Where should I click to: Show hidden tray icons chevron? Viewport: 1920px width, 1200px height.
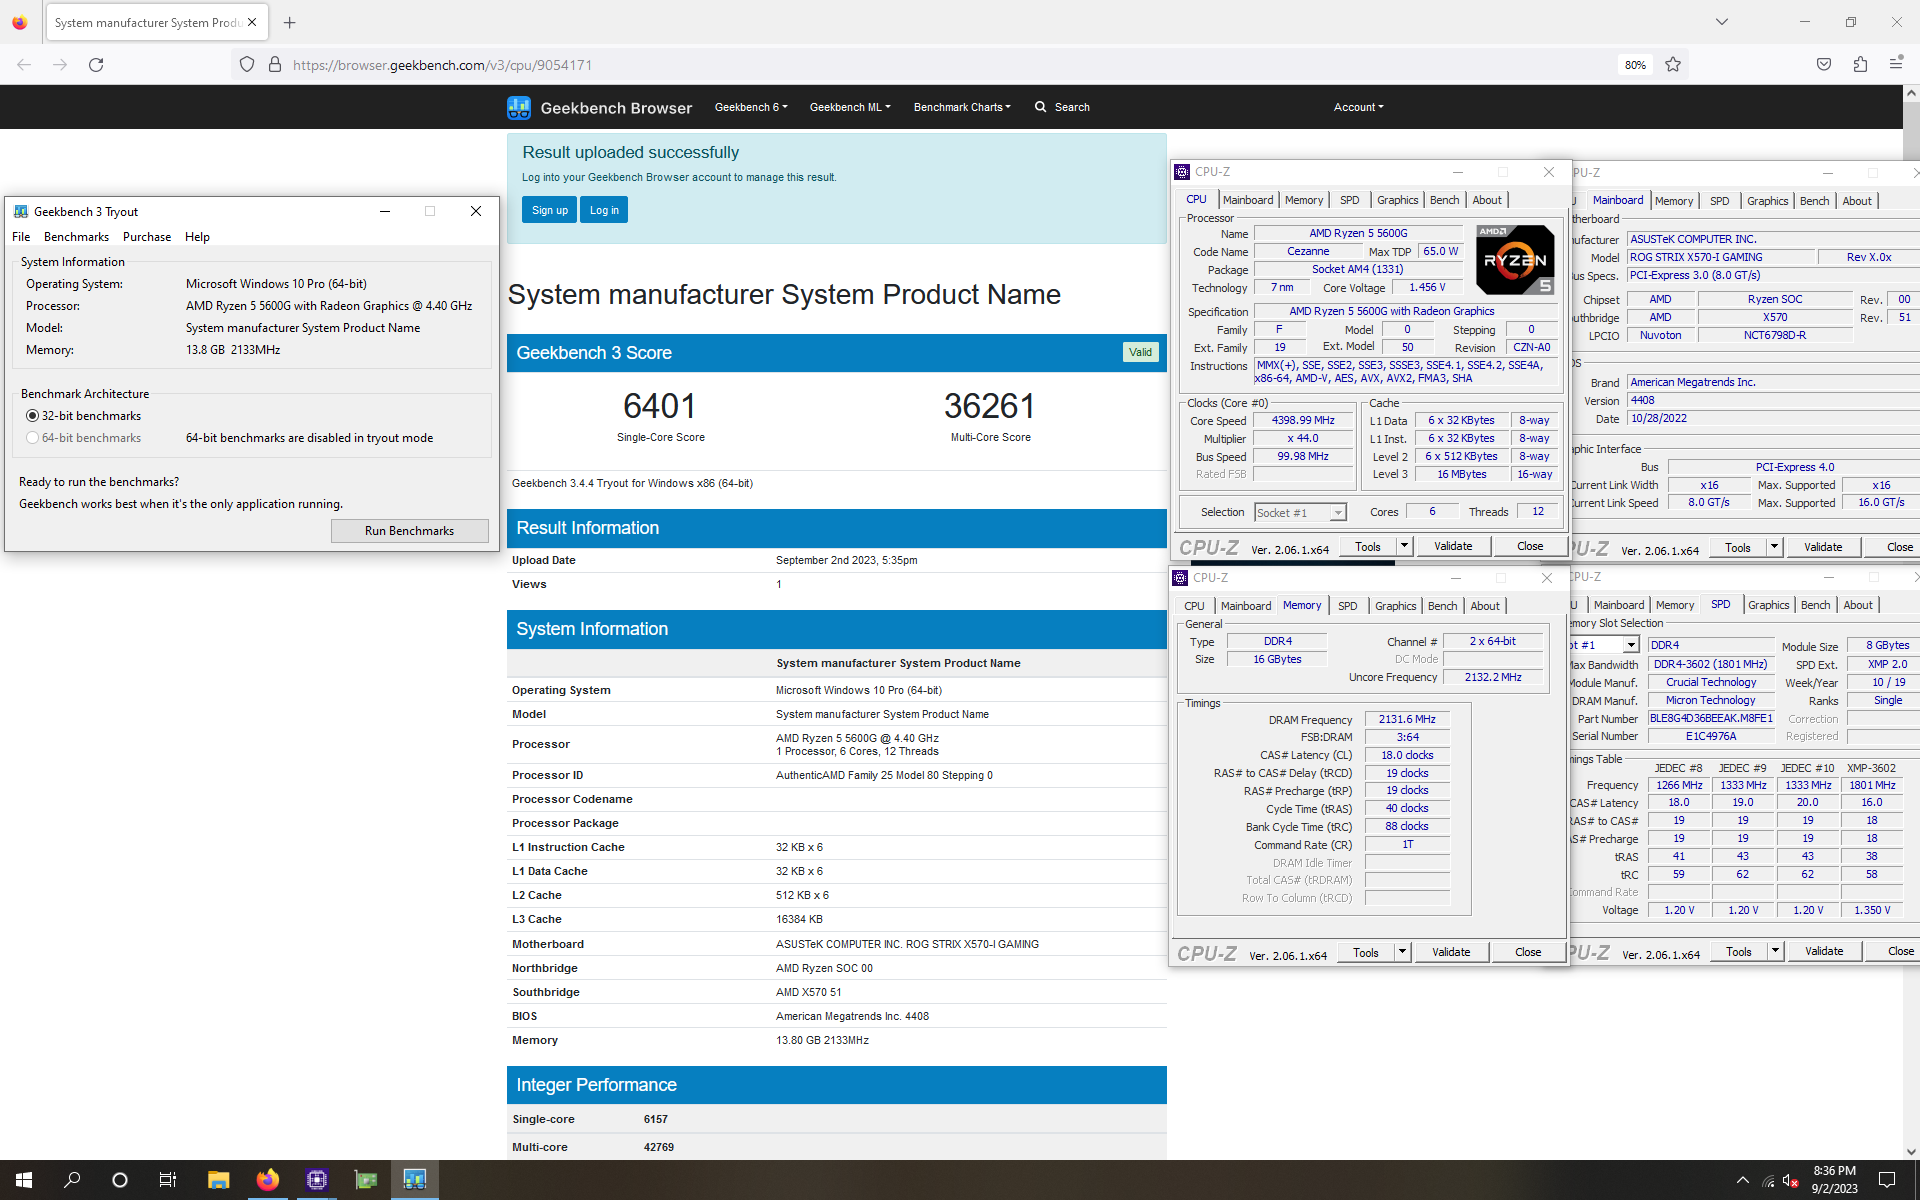coord(1743,1180)
